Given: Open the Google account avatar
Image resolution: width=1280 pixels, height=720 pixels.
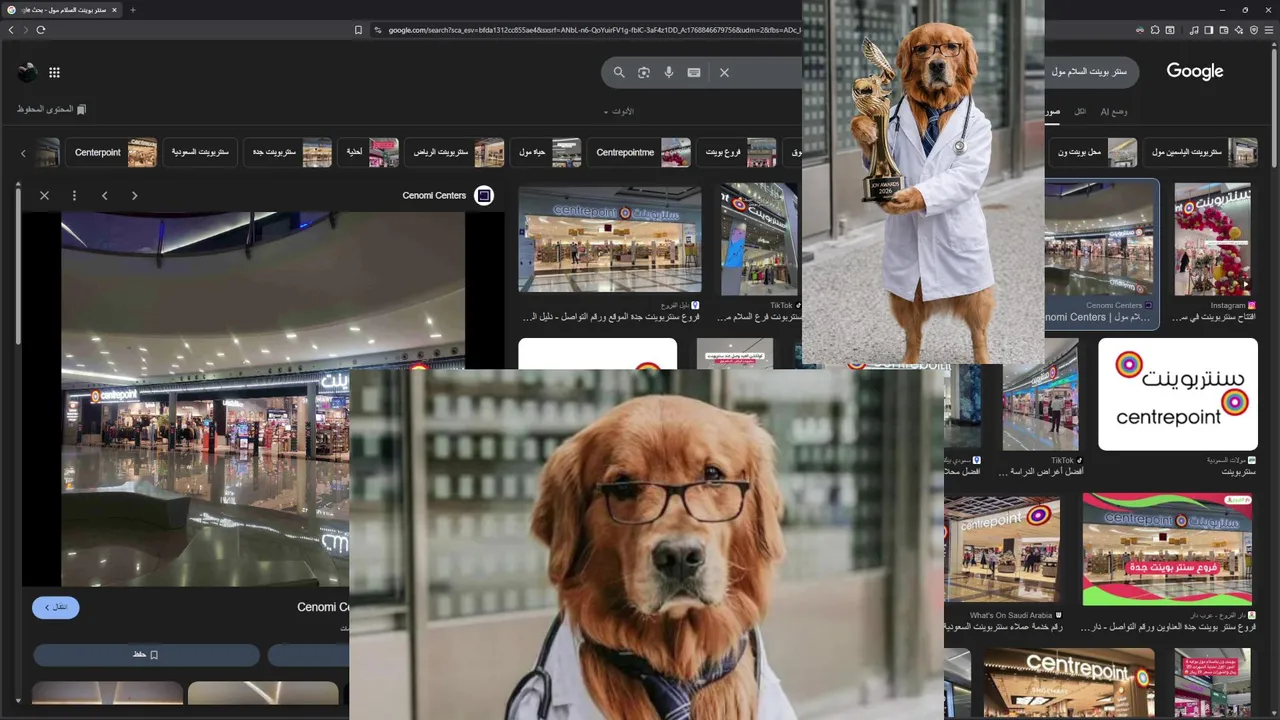Looking at the screenshot, I should coord(27,72).
